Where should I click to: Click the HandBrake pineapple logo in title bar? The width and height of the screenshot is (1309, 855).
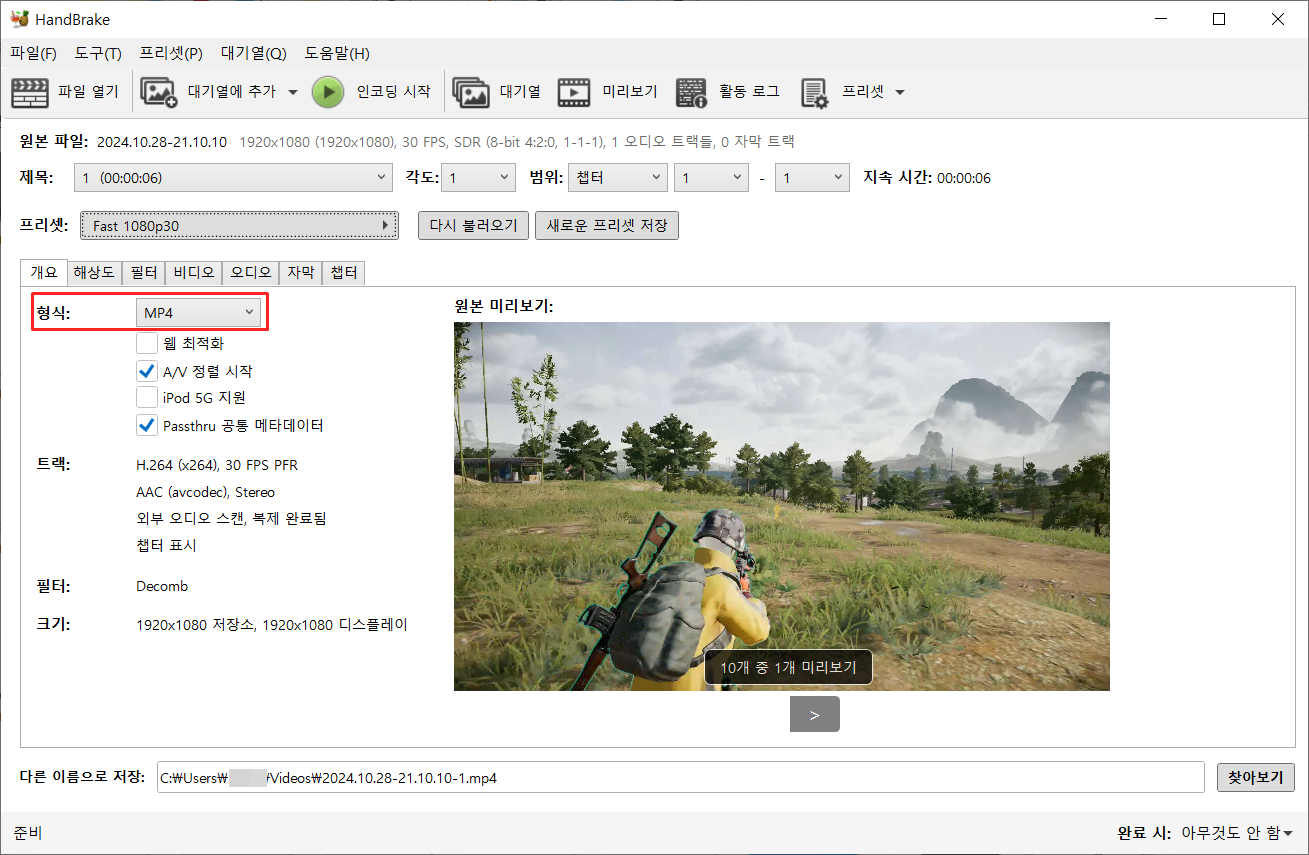click(19, 19)
